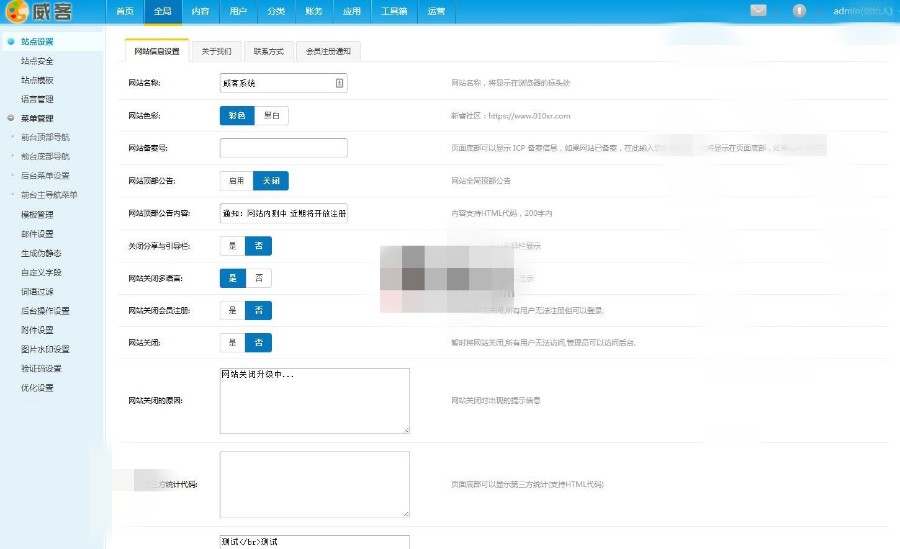Open 优化设置 in sidebar
Image resolution: width=900 pixels, height=549 pixels.
pos(37,388)
